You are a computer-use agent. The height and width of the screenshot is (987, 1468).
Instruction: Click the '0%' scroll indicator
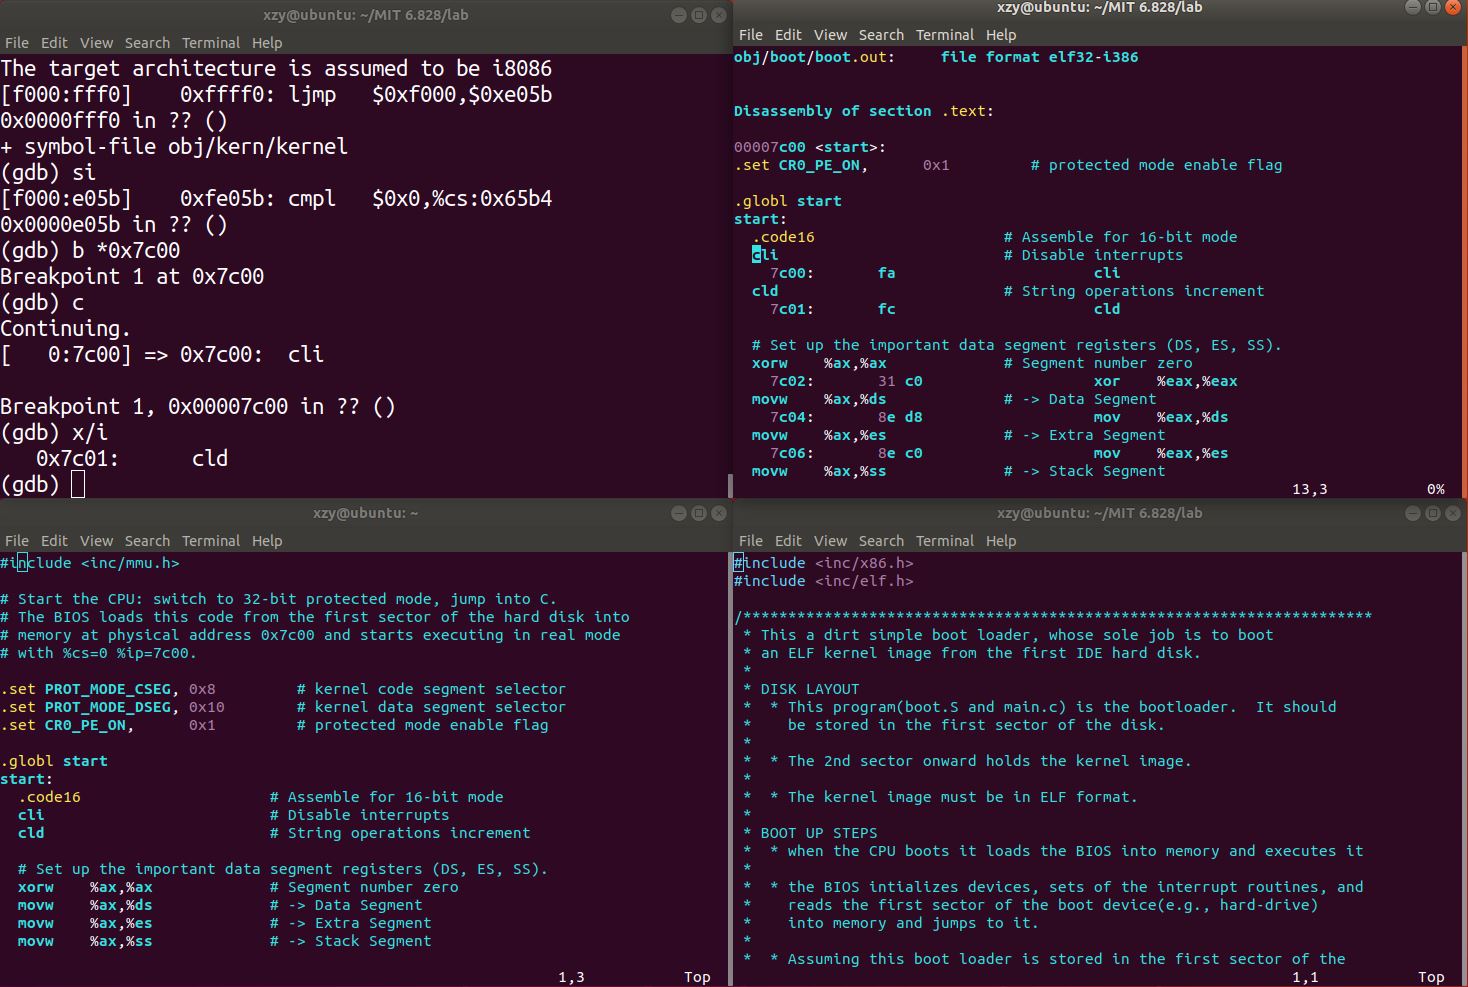tap(1436, 489)
